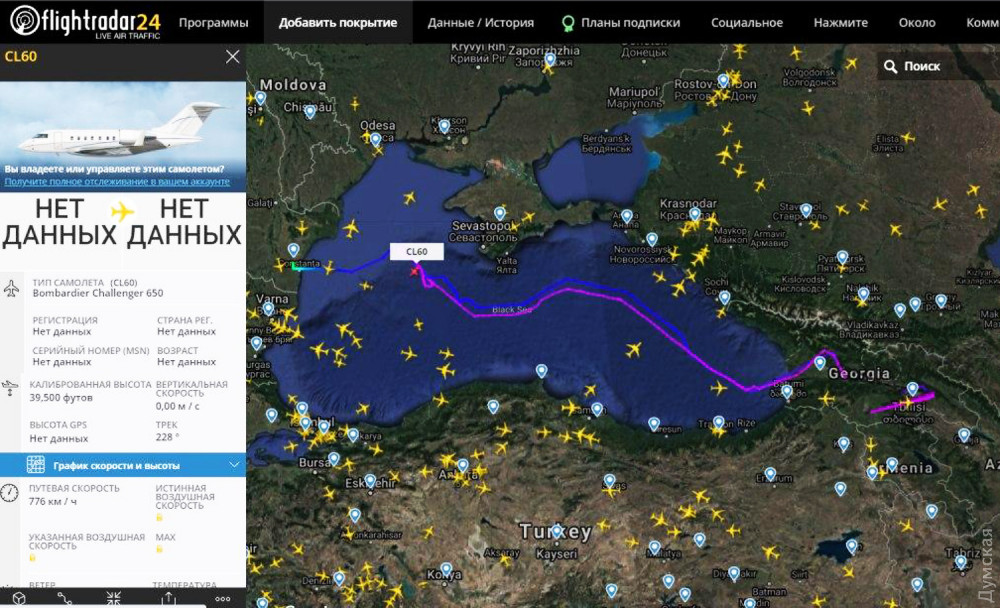This screenshot has height=608, width=1000.
Task: Open the three-dots more options icon
Action: pyautogui.click(x=222, y=598)
